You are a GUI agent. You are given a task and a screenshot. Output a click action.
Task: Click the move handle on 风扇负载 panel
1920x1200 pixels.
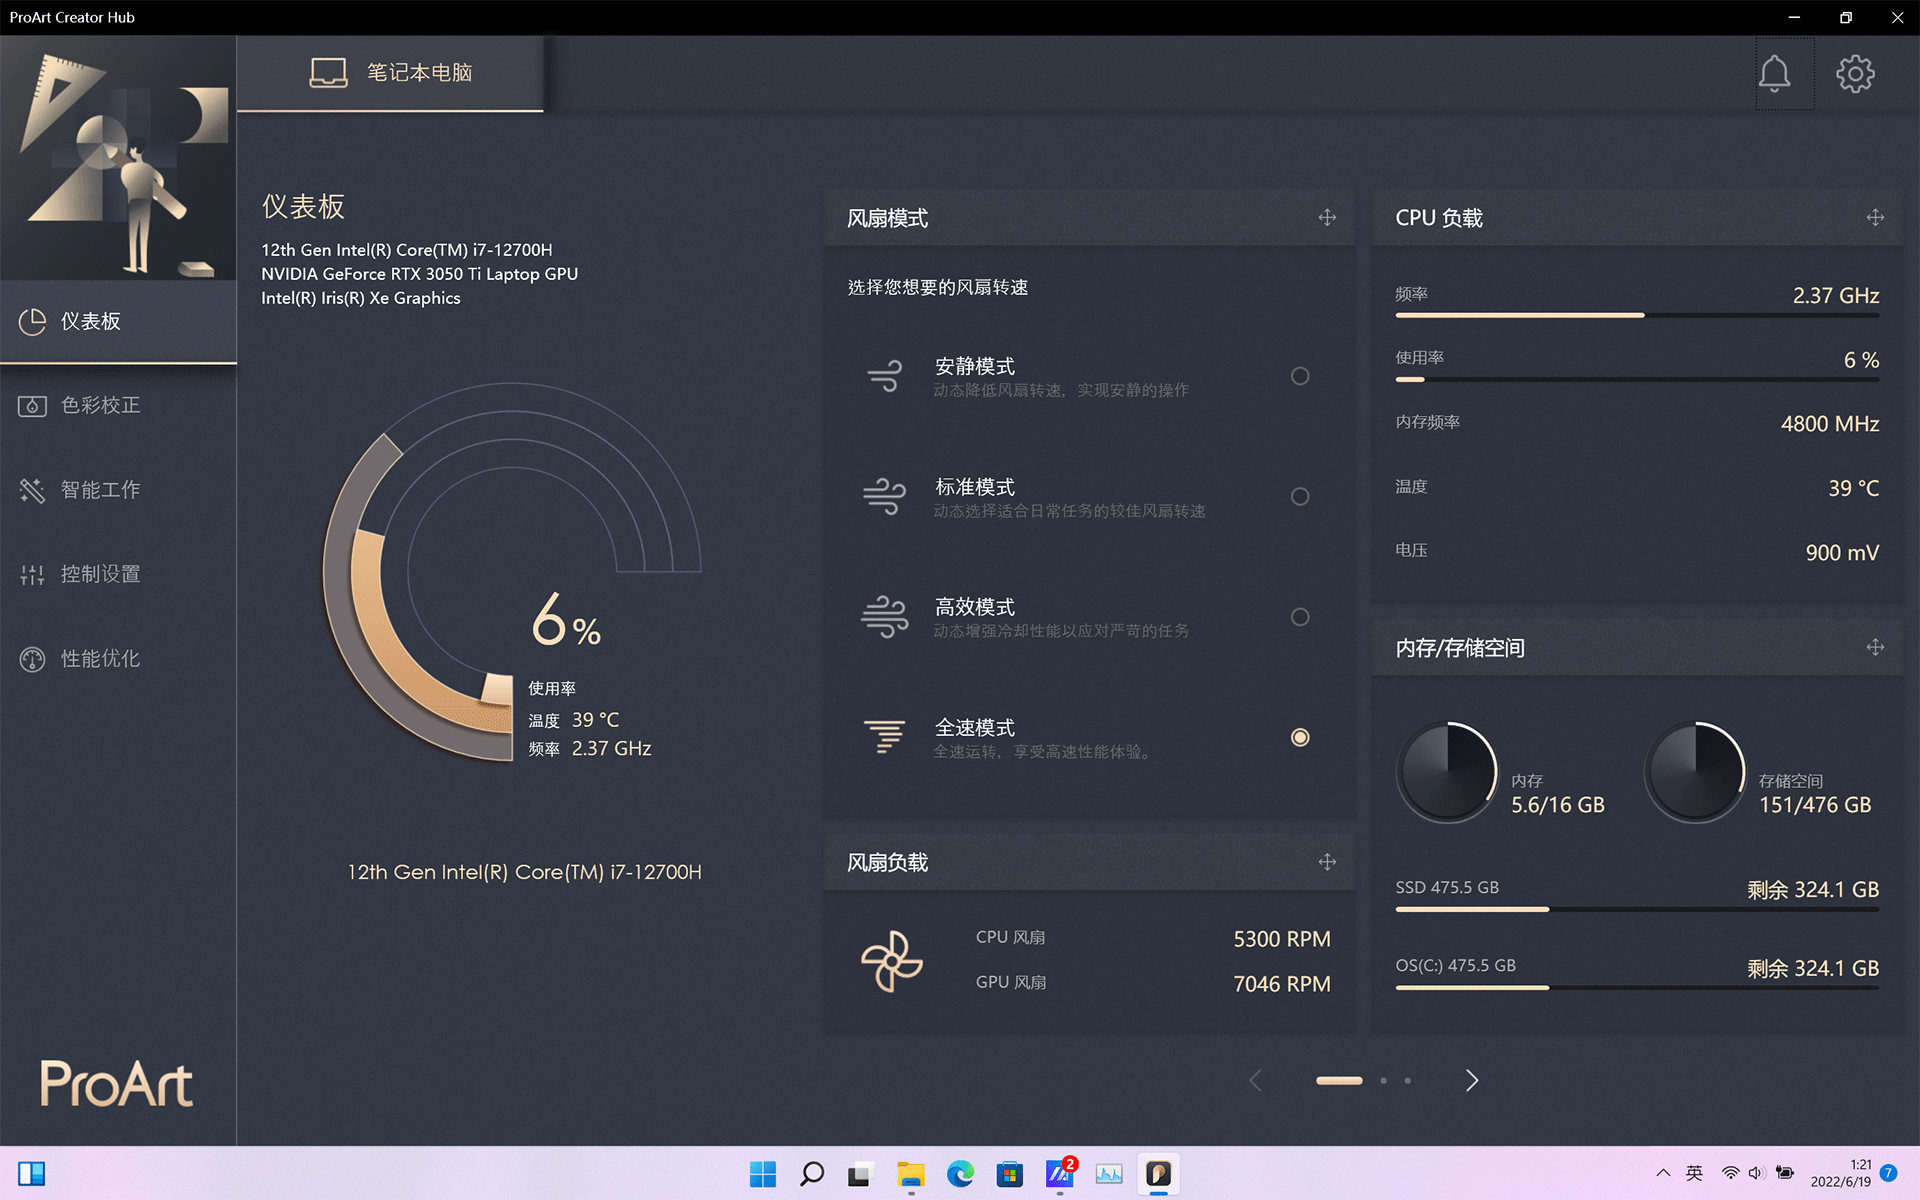pyautogui.click(x=1327, y=862)
